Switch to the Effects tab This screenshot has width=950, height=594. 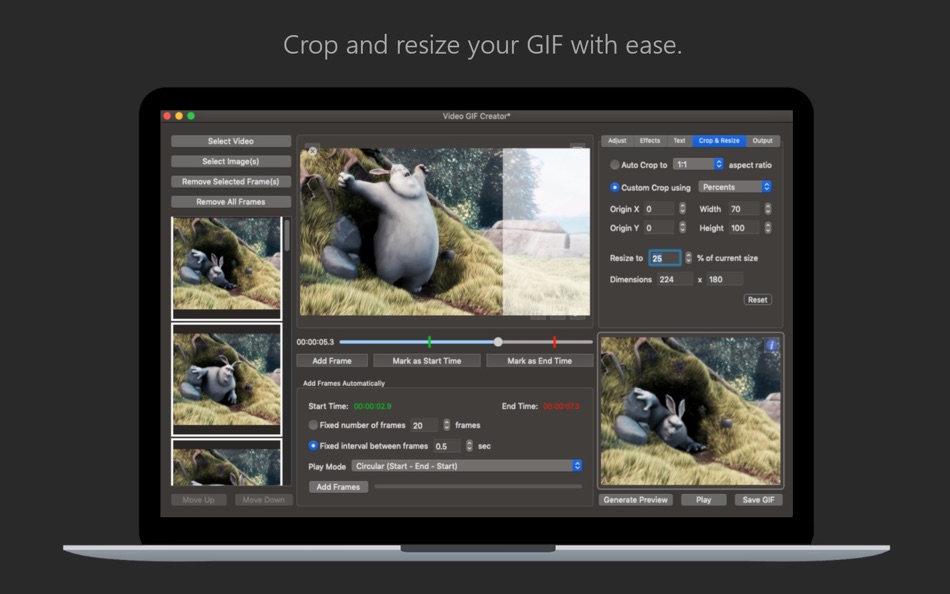(650, 141)
